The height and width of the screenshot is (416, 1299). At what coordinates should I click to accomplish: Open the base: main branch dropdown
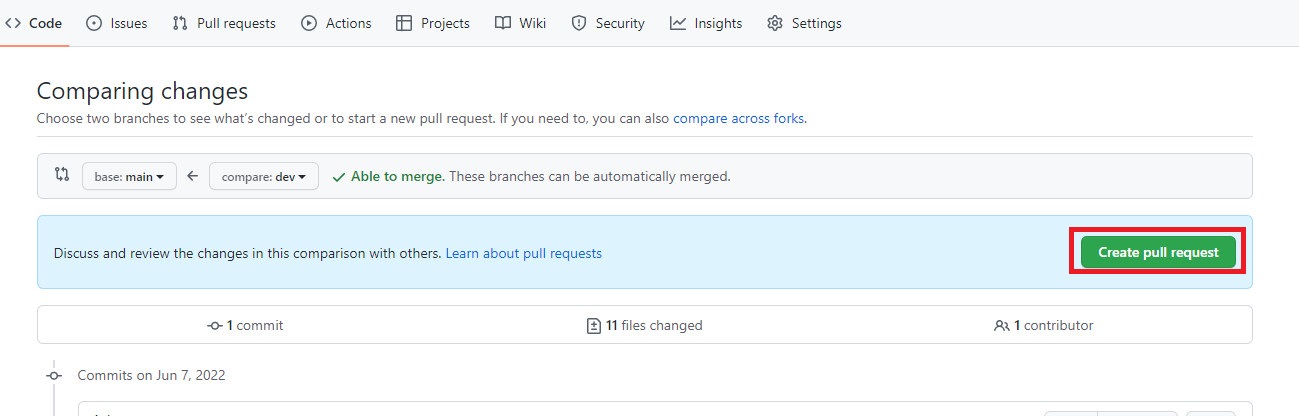pyautogui.click(x=129, y=176)
